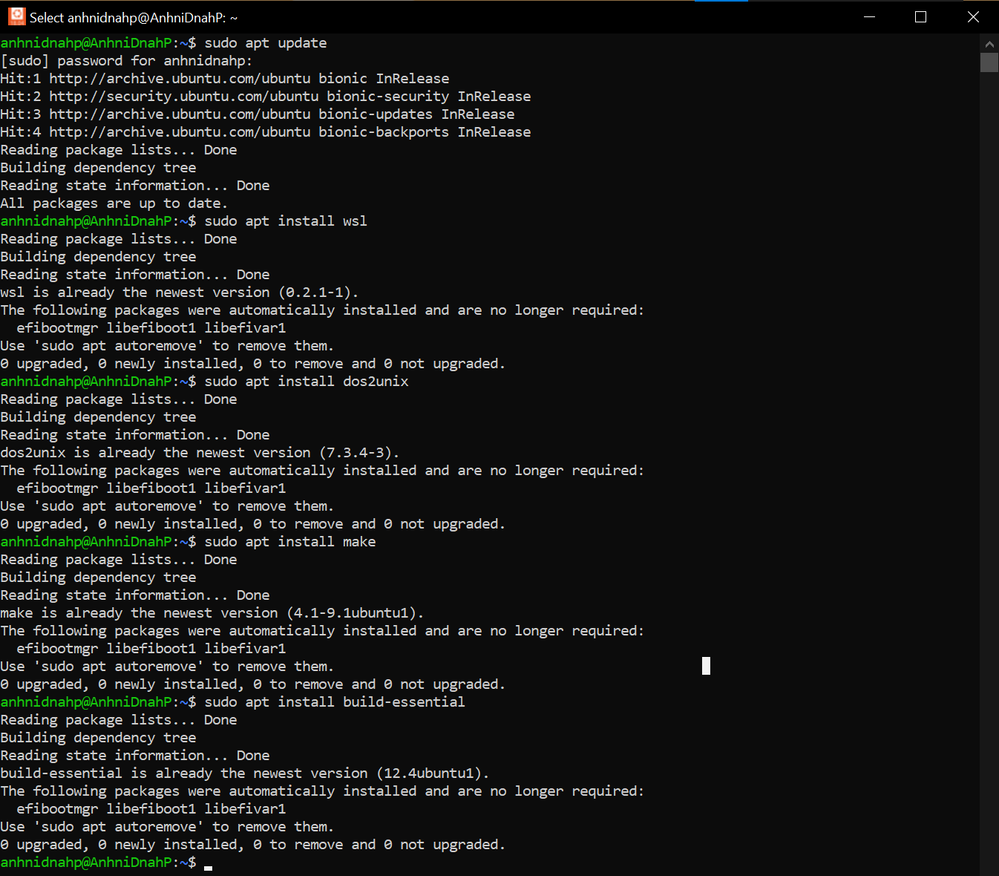Click the 'sudo apt install build-essential' command
Screen dimensions: 999x876
pyautogui.click(x=334, y=702)
